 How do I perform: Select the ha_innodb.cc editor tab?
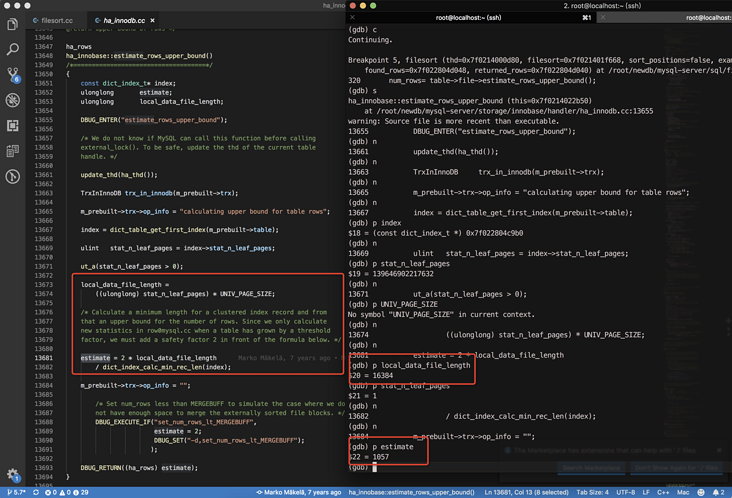click(124, 20)
